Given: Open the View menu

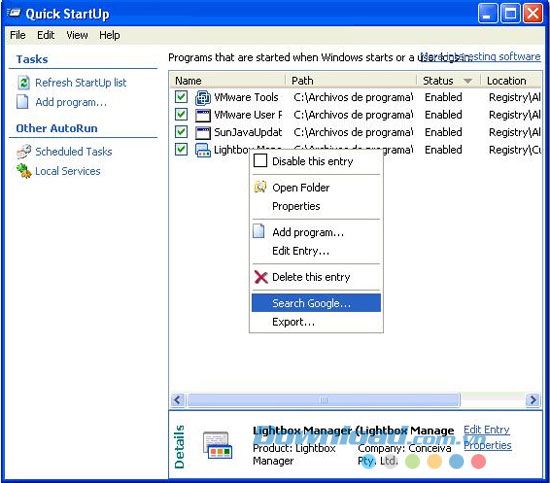Looking at the screenshot, I should coord(77,35).
